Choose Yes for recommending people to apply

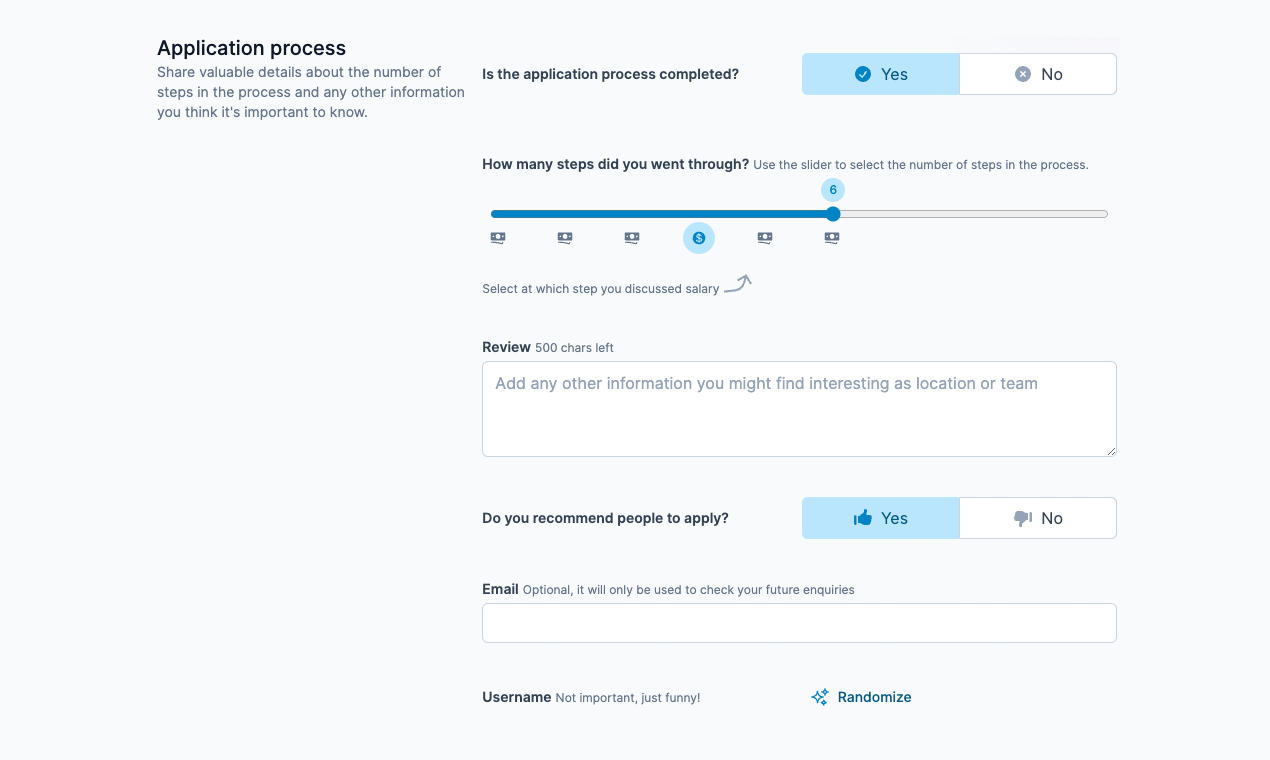tap(881, 518)
